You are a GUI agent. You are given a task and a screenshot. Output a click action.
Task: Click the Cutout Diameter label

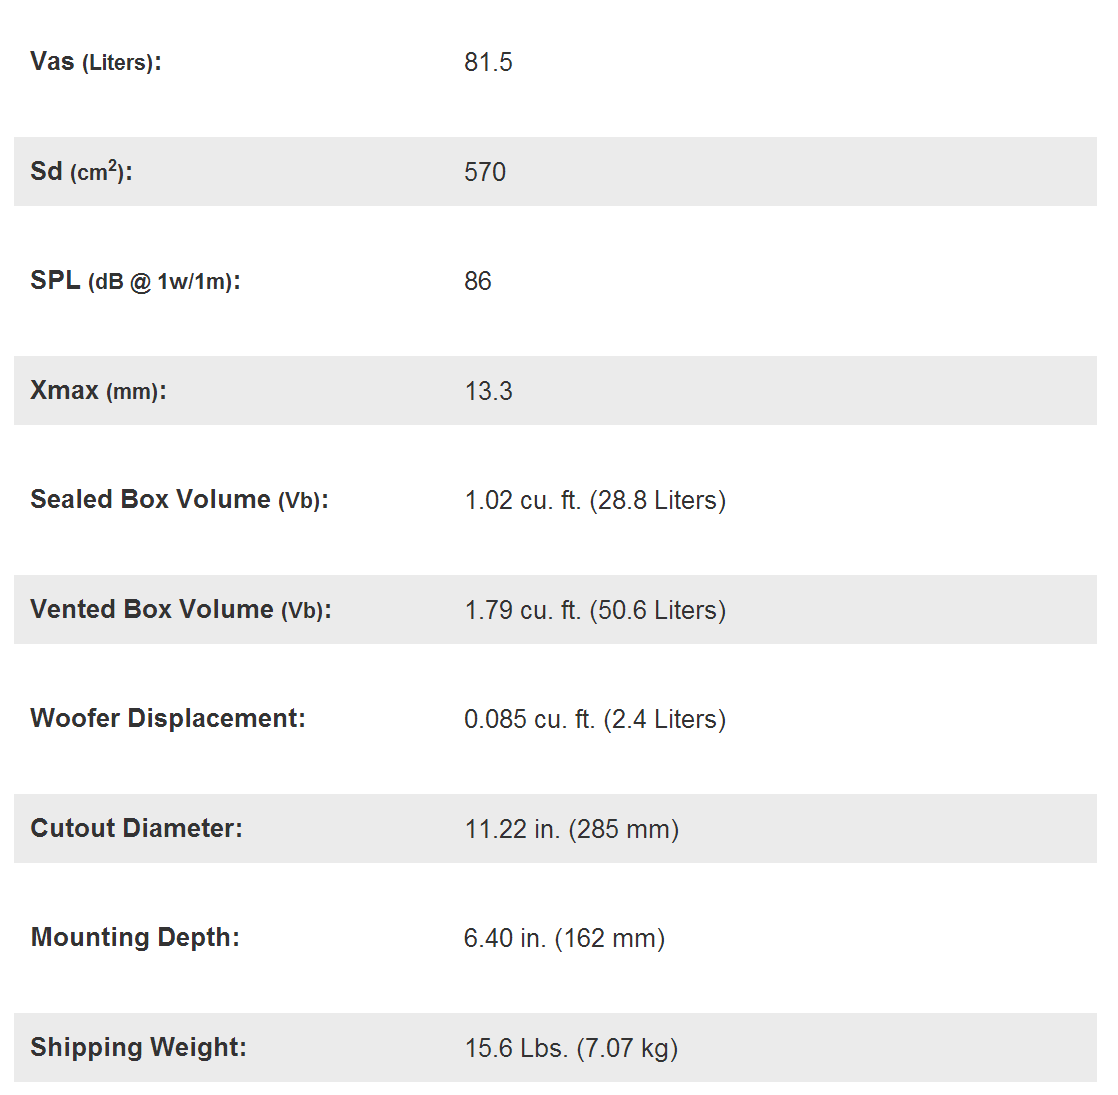[136, 829]
